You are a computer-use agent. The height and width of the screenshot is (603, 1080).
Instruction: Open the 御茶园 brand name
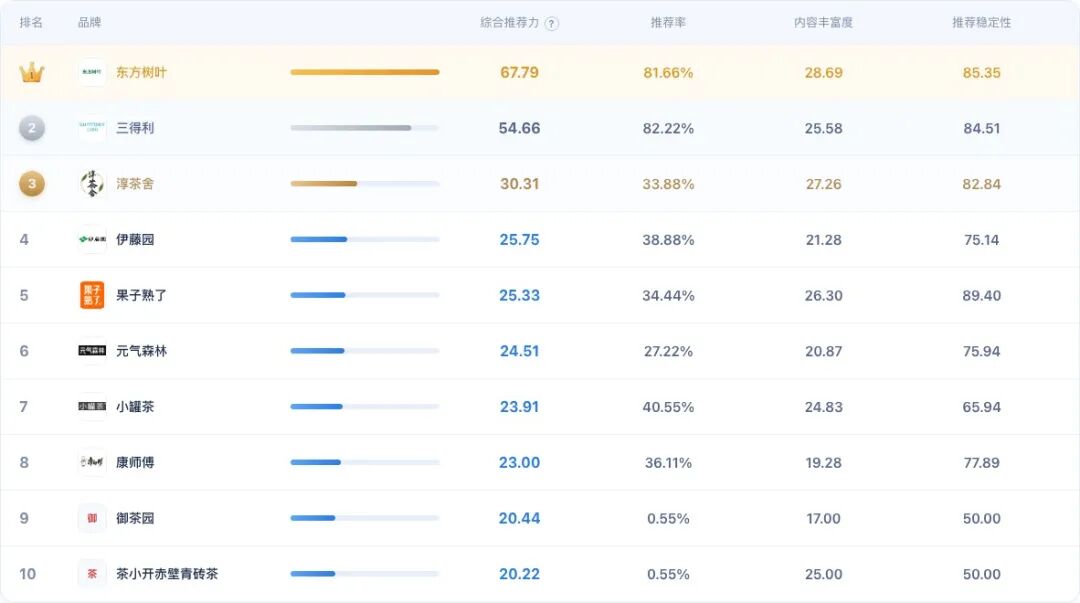tap(135, 518)
